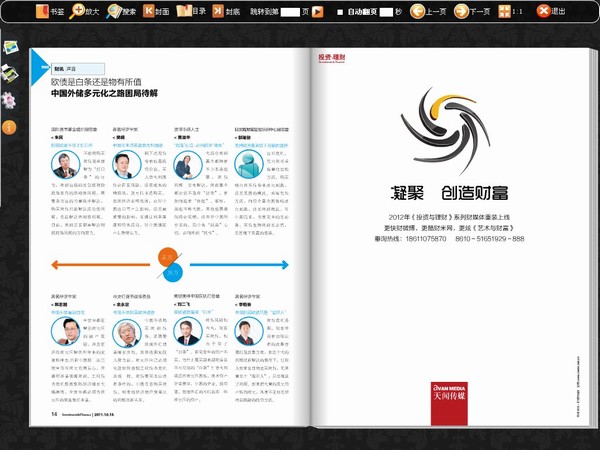Go to previous page with 上一页

click(x=428, y=11)
